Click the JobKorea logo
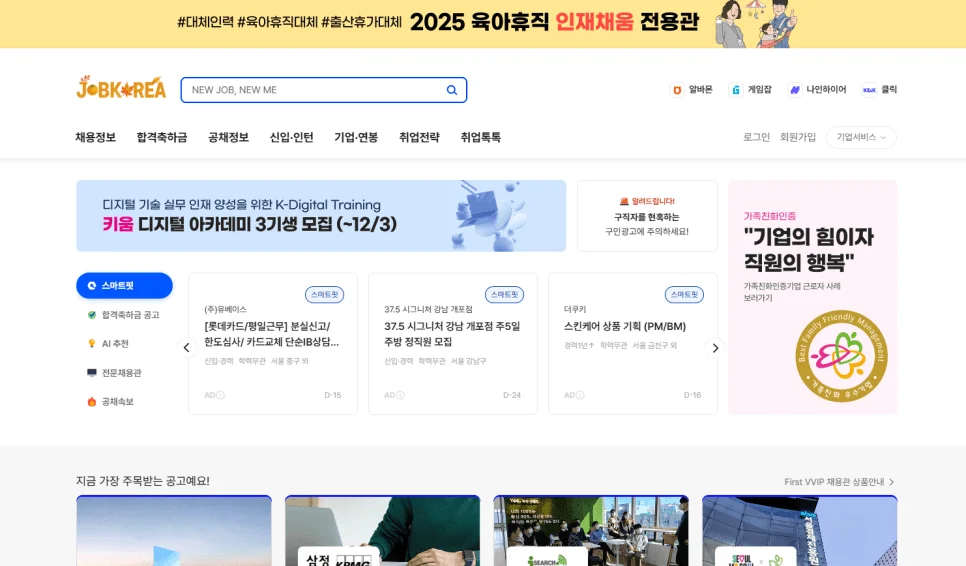This screenshot has width=966, height=566. pyautogui.click(x=121, y=89)
